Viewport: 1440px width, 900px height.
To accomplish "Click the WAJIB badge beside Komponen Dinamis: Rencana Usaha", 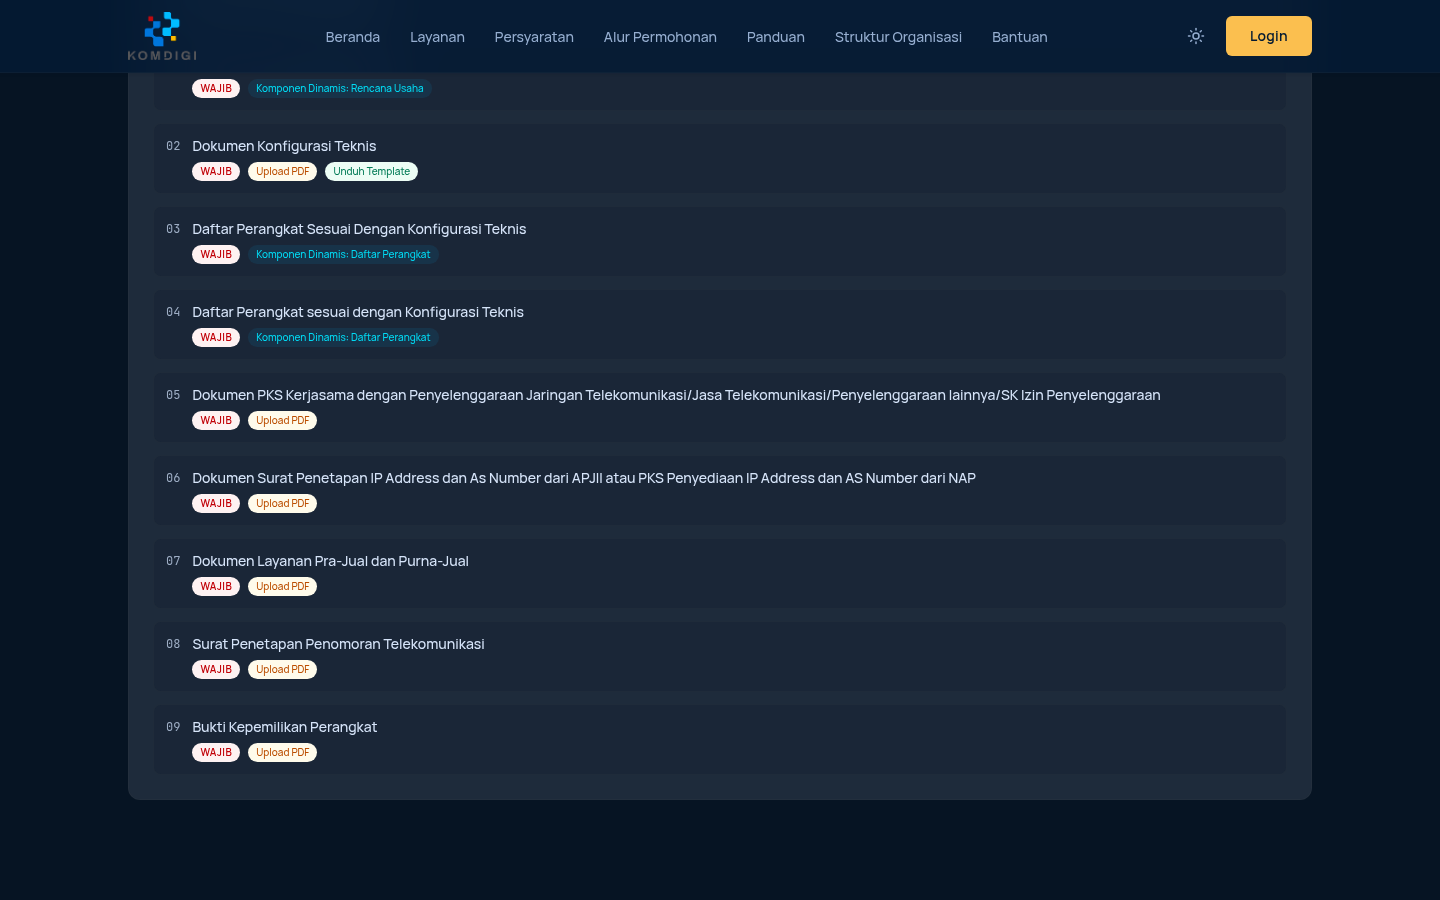I will (216, 89).
